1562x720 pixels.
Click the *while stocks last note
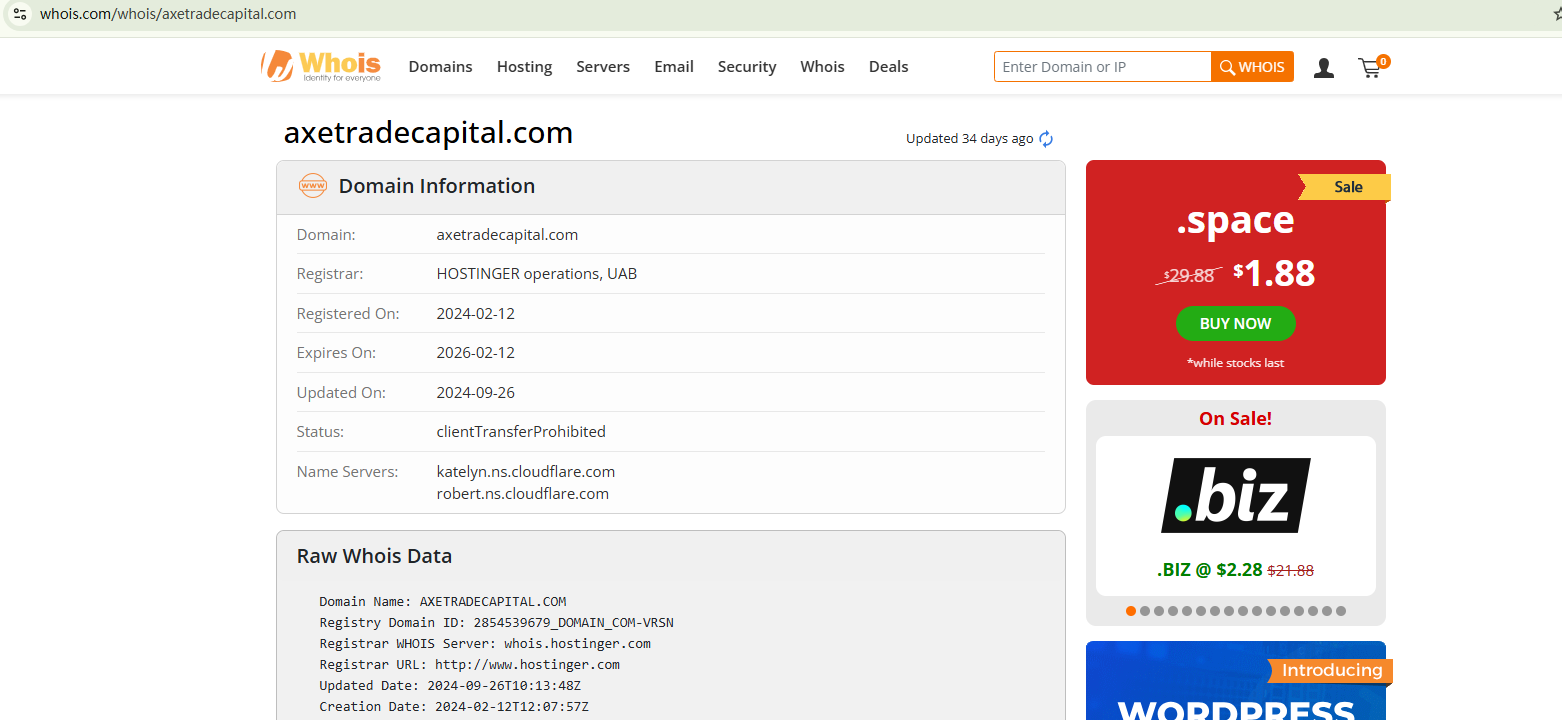pyautogui.click(x=1236, y=363)
